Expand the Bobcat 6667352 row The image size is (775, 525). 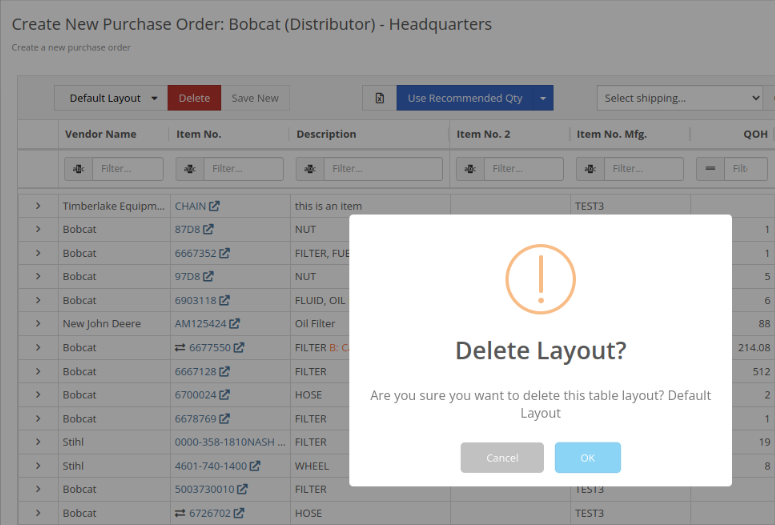pyautogui.click(x=38, y=253)
